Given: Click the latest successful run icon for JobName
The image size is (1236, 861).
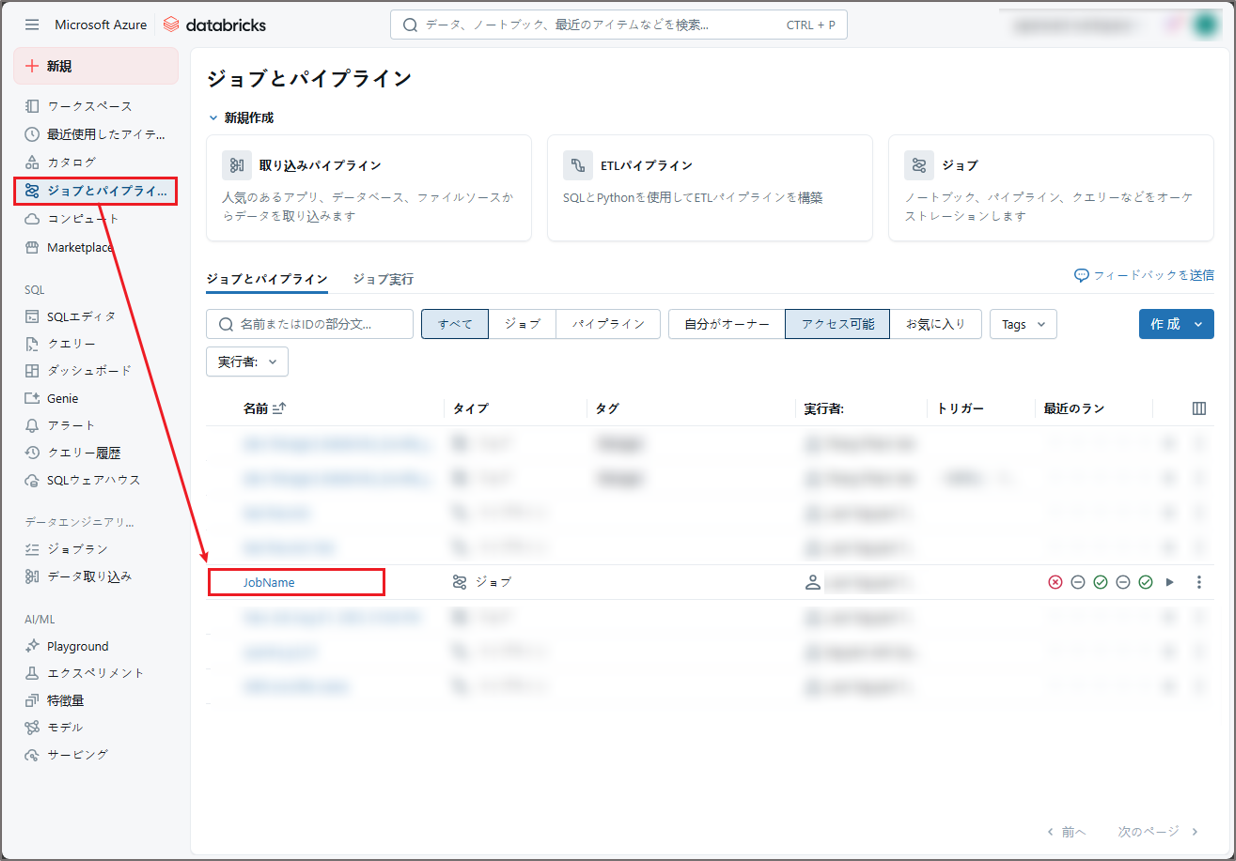Looking at the screenshot, I should (x=1146, y=582).
